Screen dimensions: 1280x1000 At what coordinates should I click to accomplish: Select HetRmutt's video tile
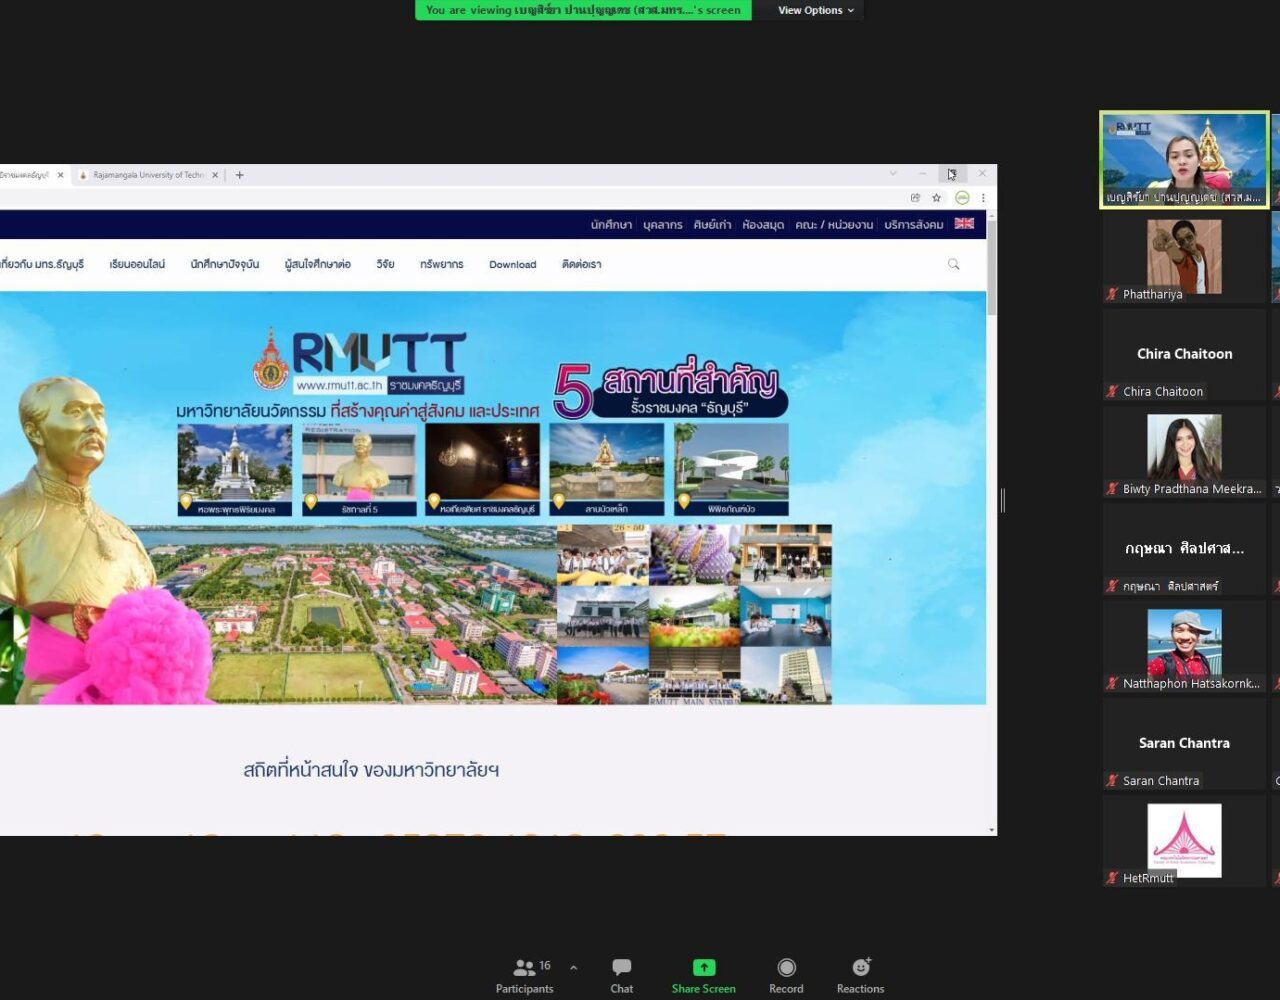pyautogui.click(x=1184, y=841)
